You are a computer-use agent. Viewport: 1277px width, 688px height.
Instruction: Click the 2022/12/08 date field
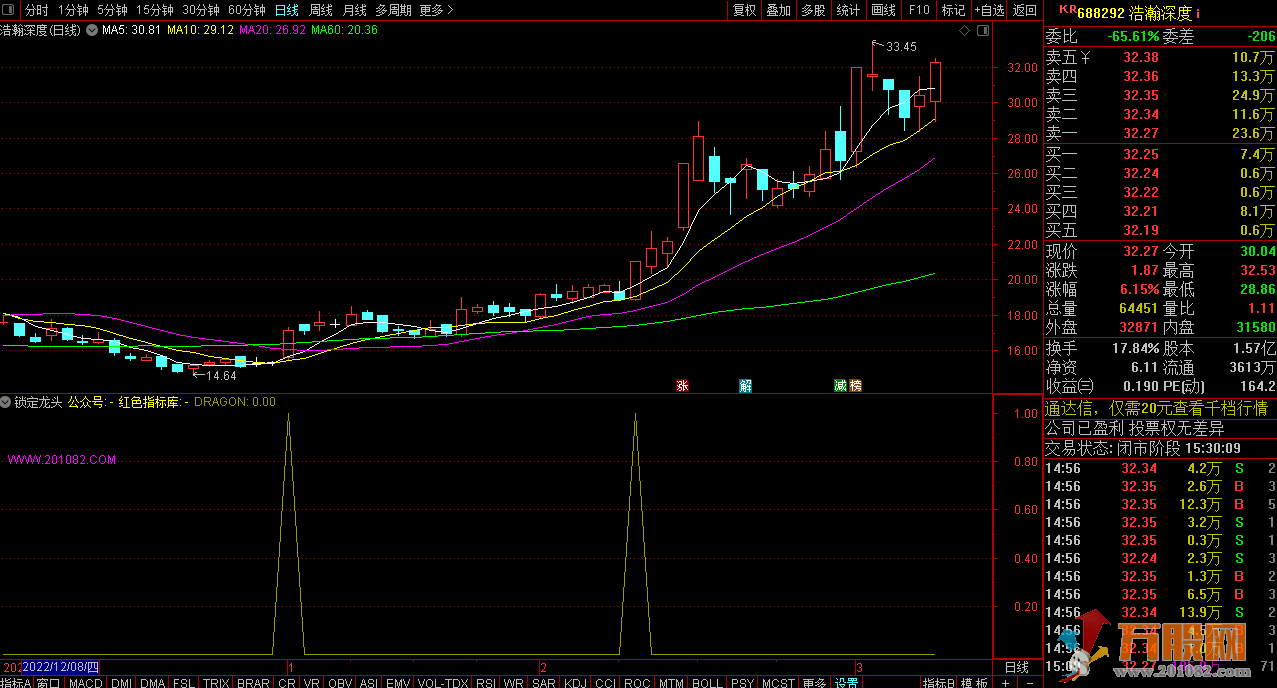(60, 667)
